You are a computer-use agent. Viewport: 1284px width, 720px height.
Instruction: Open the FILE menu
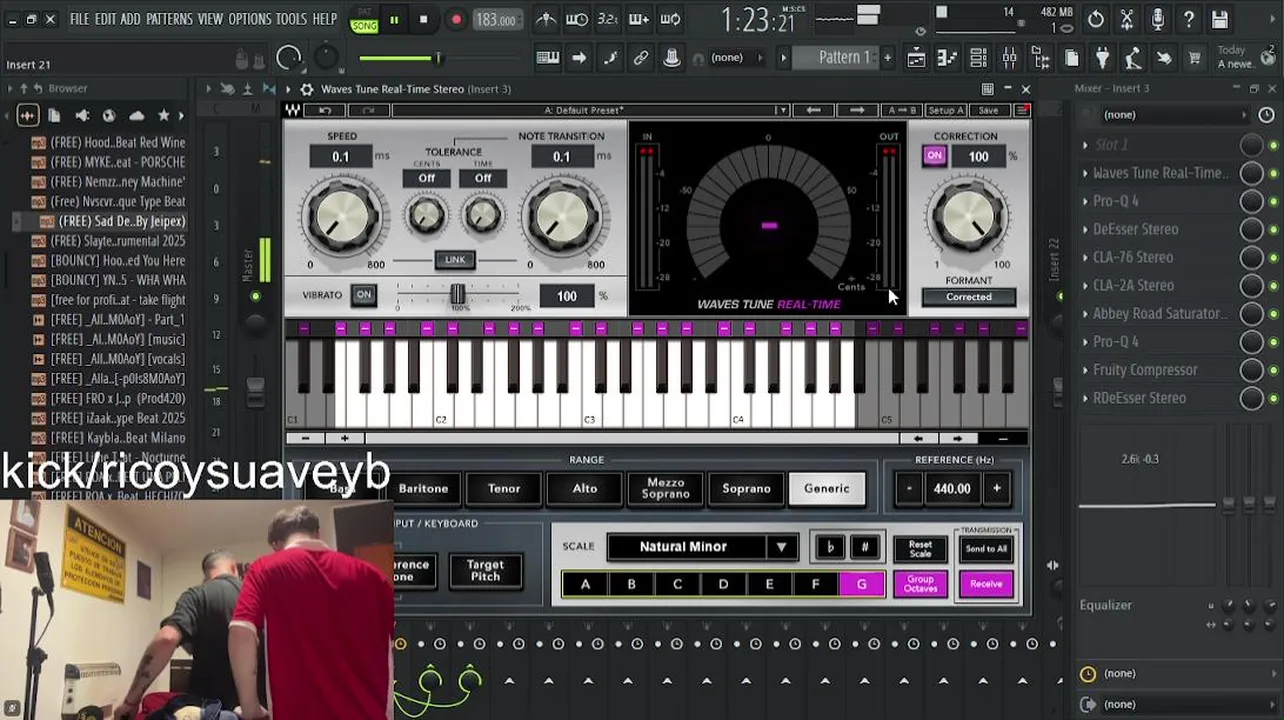tap(78, 19)
